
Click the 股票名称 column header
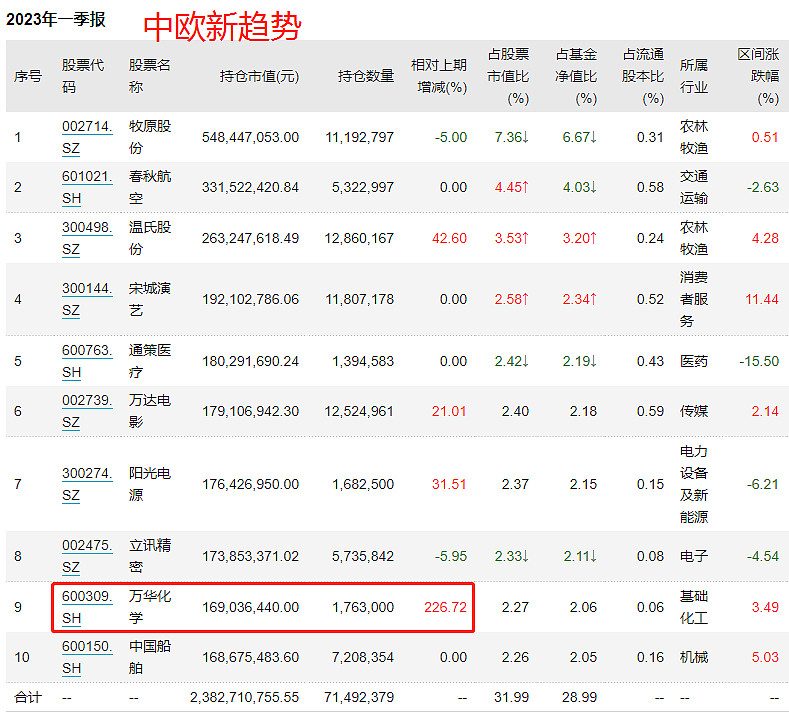pyautogui.click(x=149, y=76)
